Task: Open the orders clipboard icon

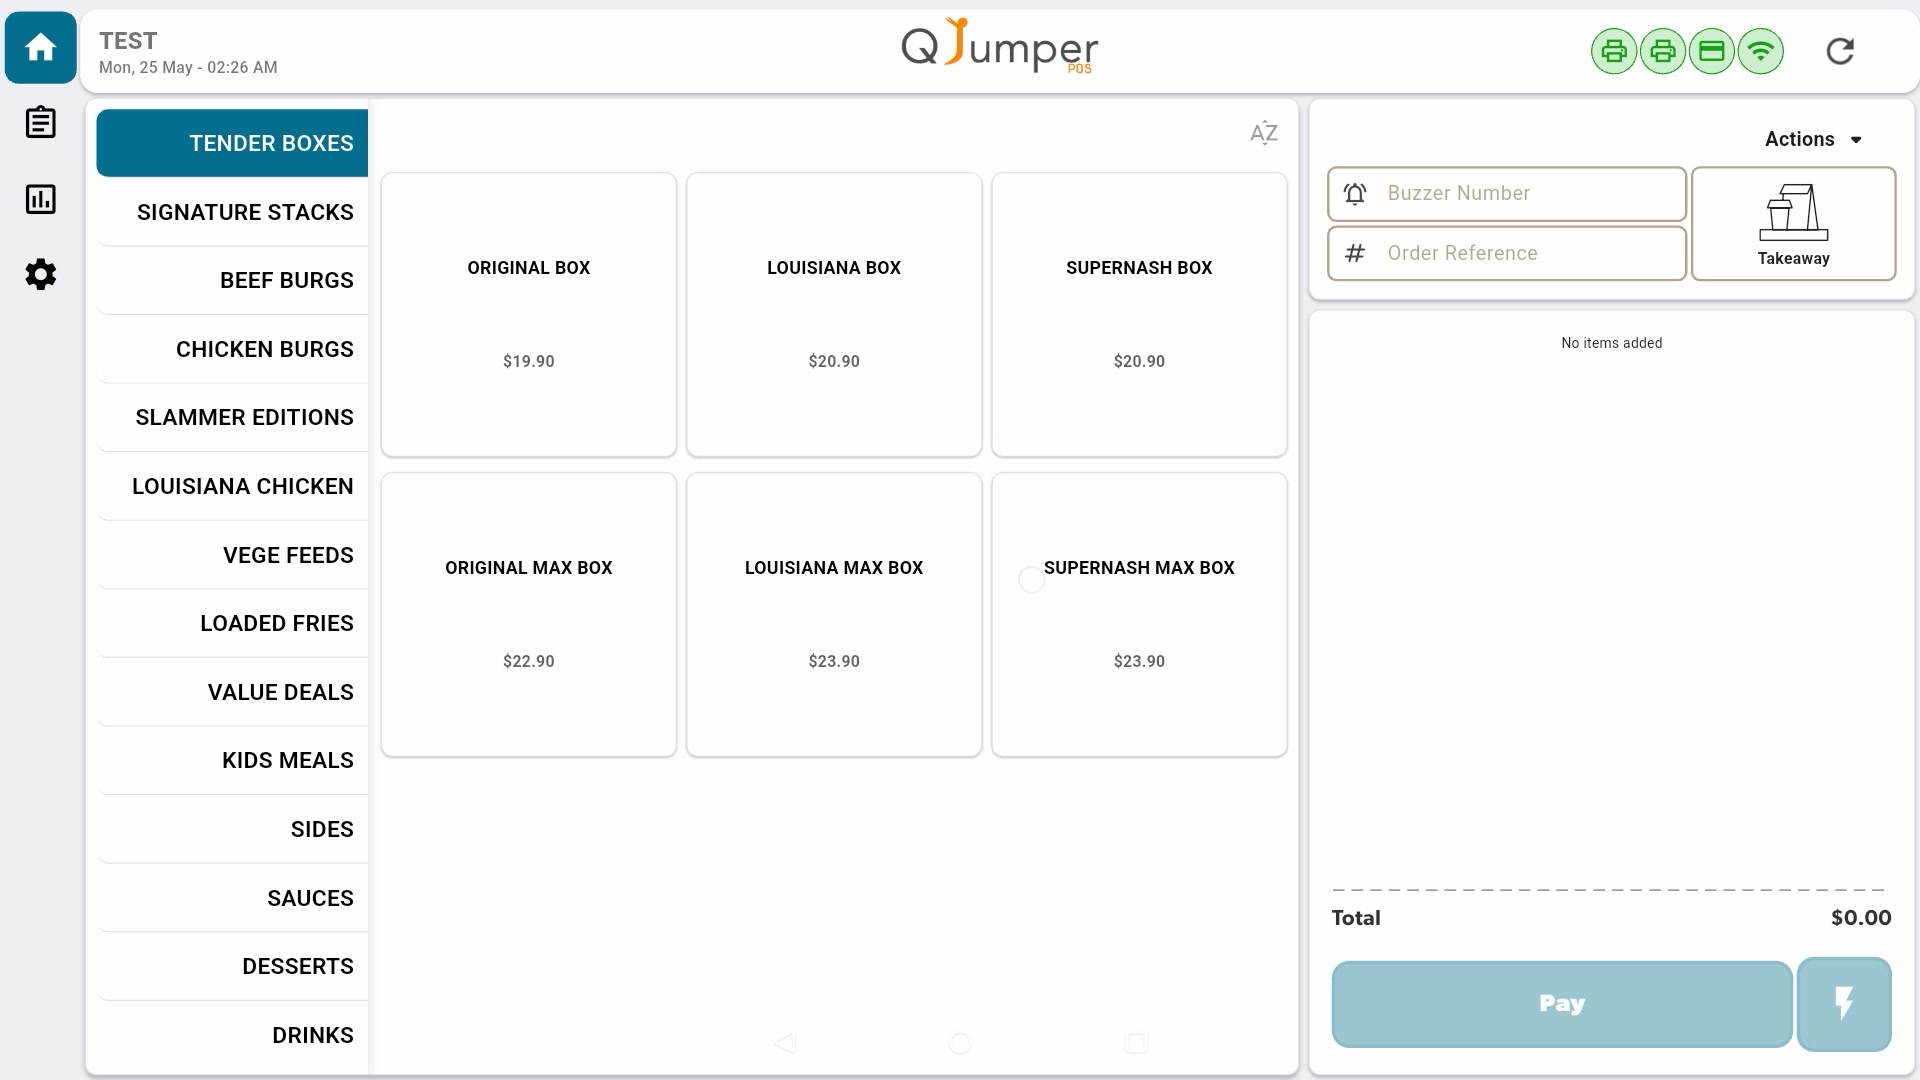Action: (41, 123)
